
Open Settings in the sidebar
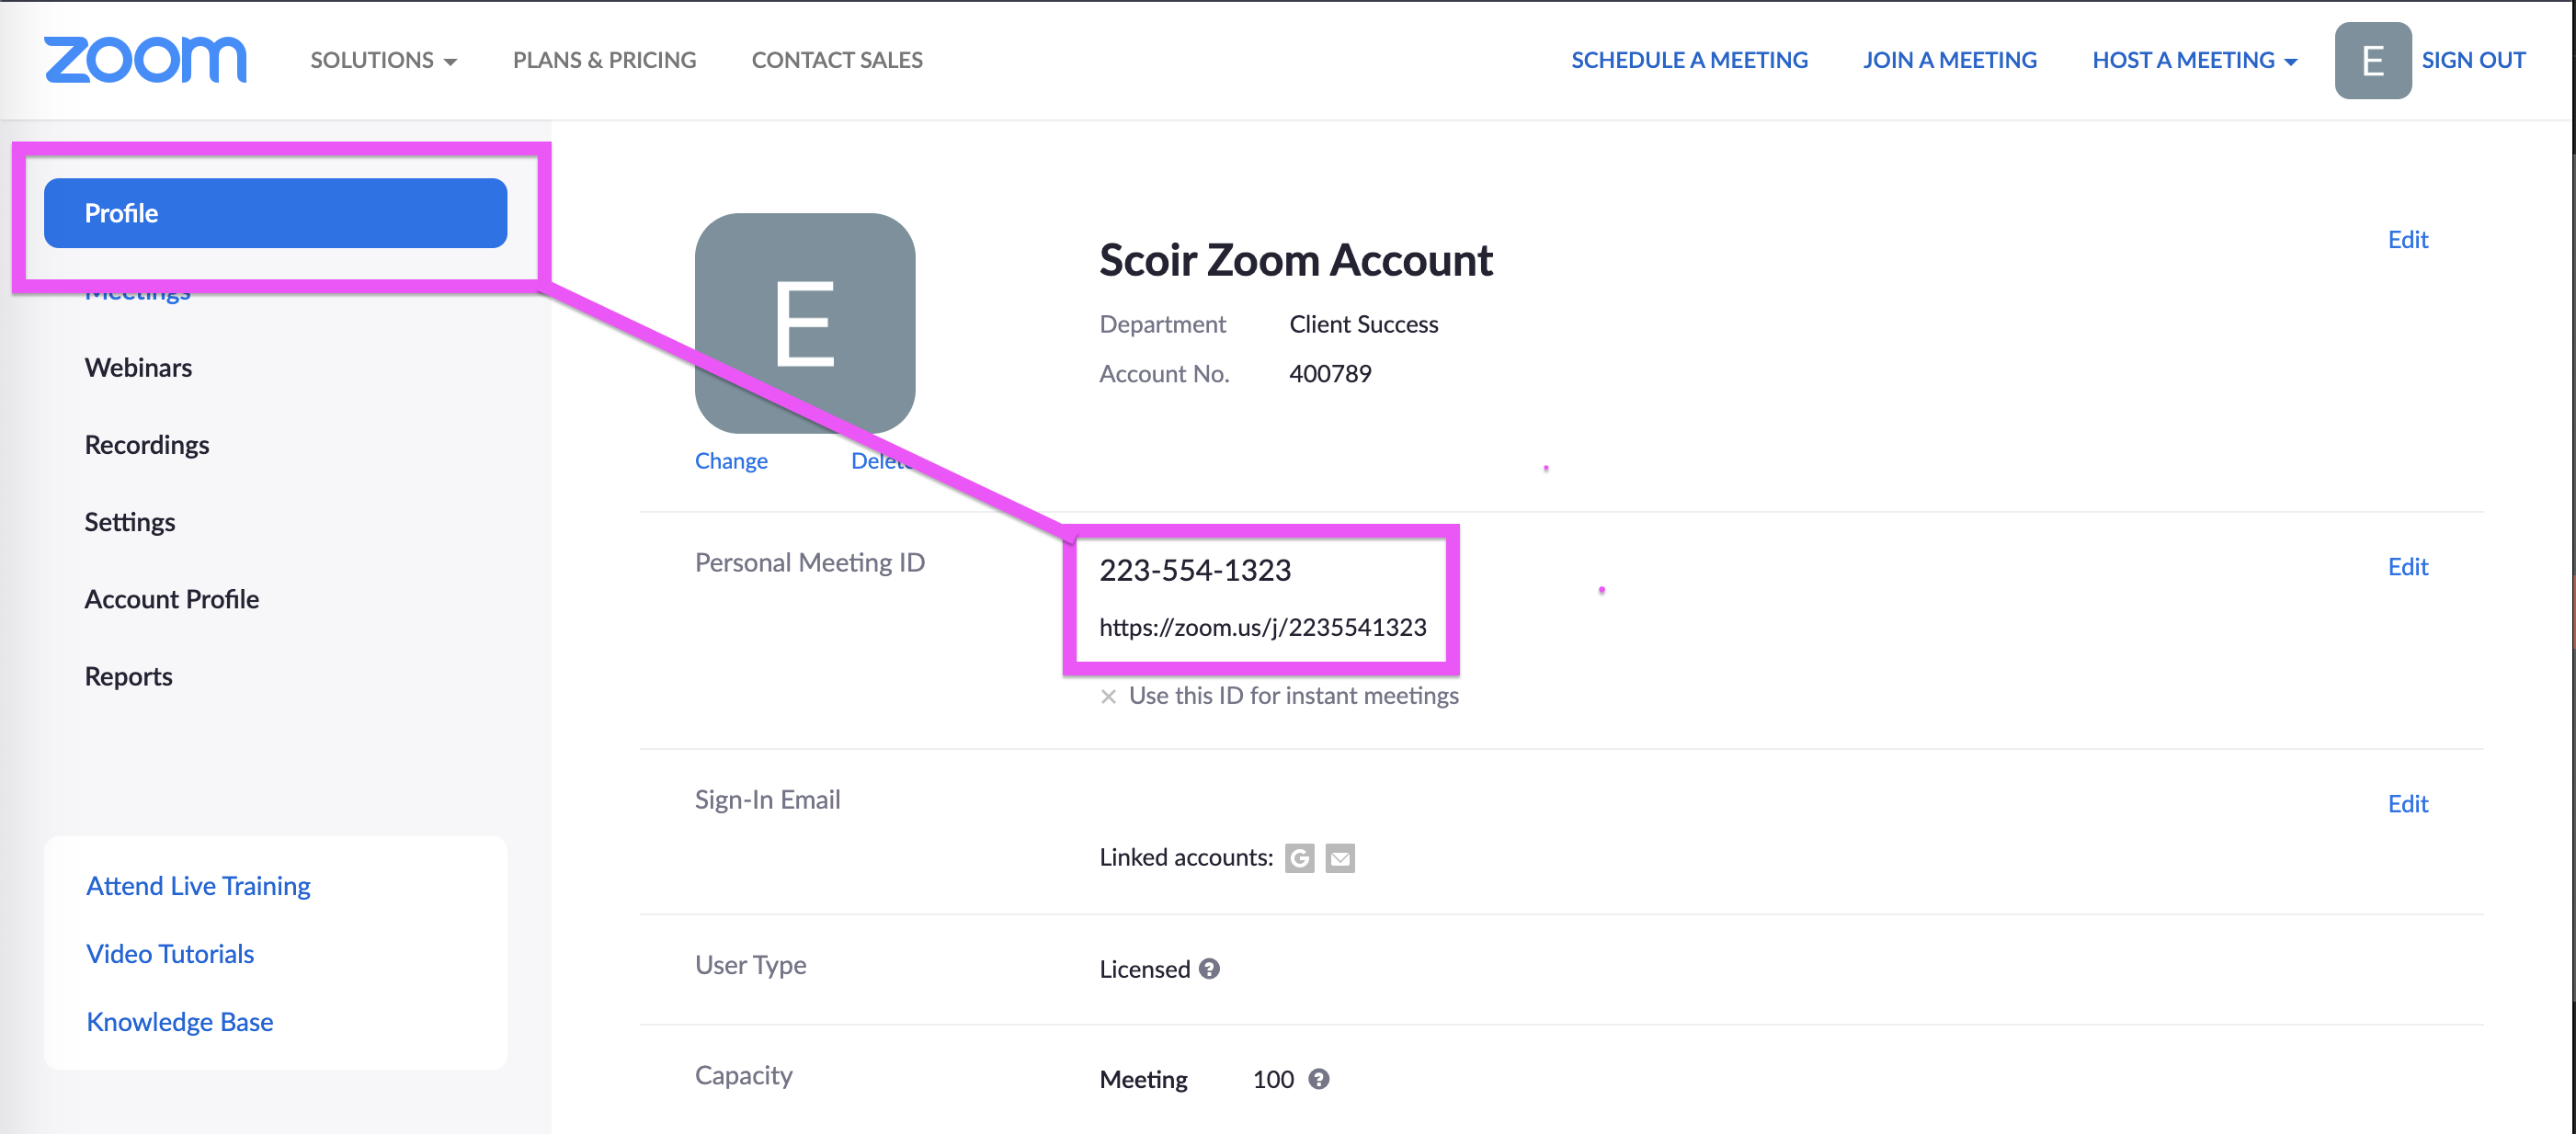130,522
